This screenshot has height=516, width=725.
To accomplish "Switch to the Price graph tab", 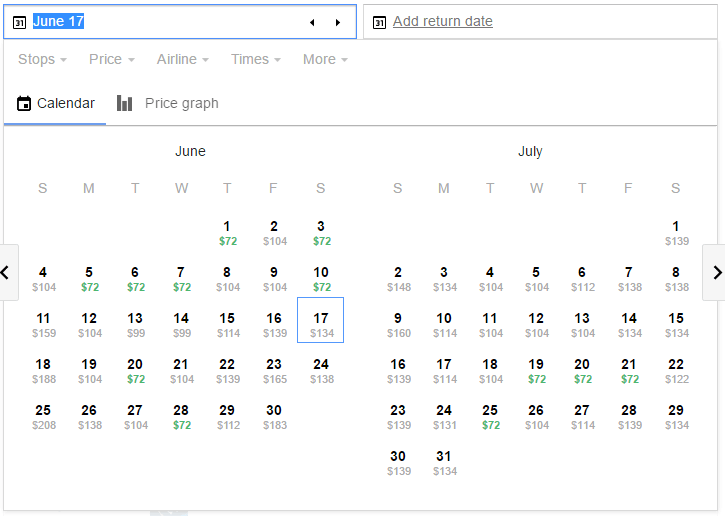I will tap(181, 103).
